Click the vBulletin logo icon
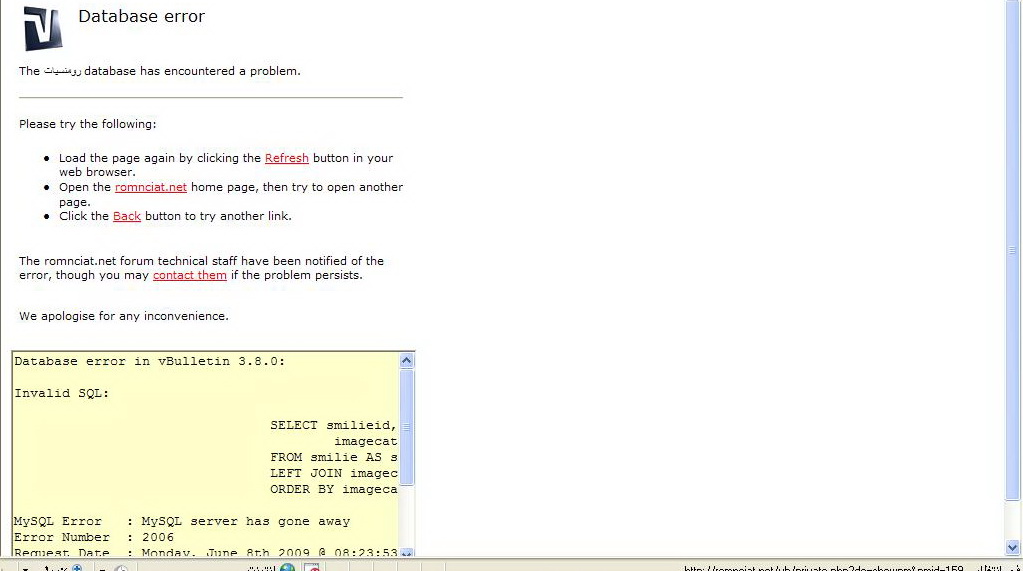The image size is (1023, 571). 43,28
